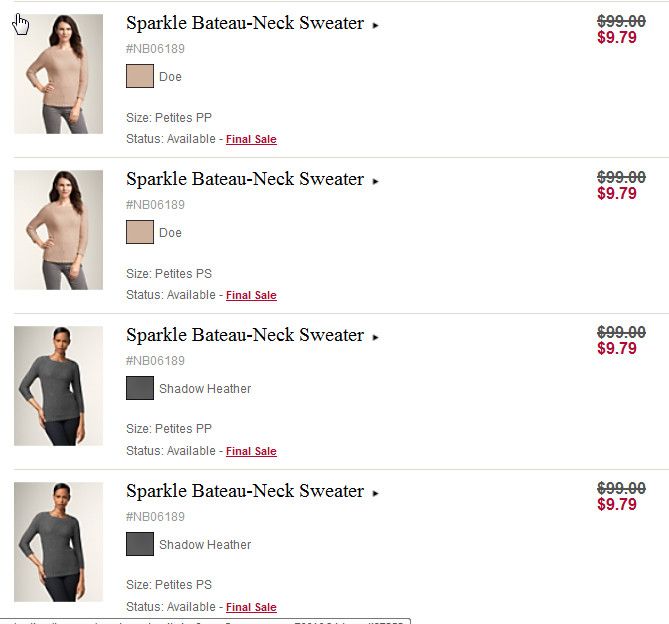Click the Shadow Heather sweater photo for Petites PP

tap(58, 386)
